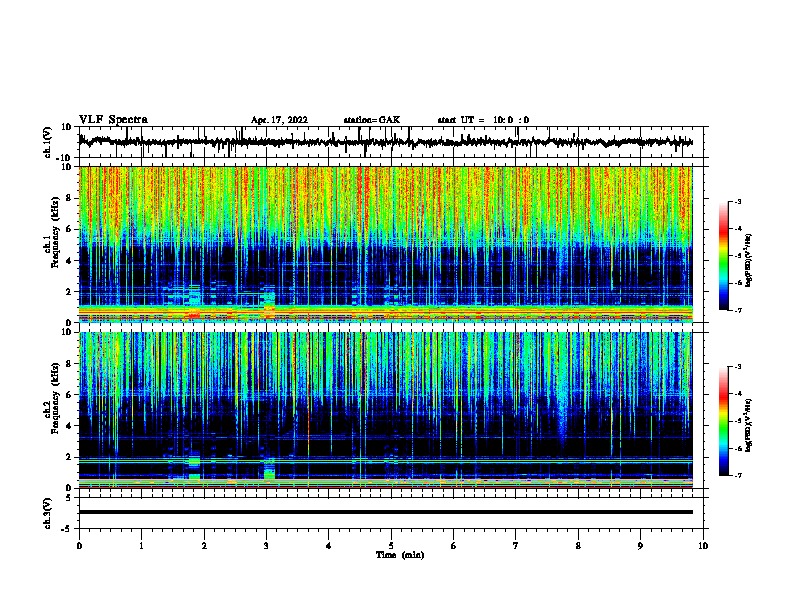Click time axis tick label 6
The width and height of the screenshot is (792, 612).
(x=454, y=546)
